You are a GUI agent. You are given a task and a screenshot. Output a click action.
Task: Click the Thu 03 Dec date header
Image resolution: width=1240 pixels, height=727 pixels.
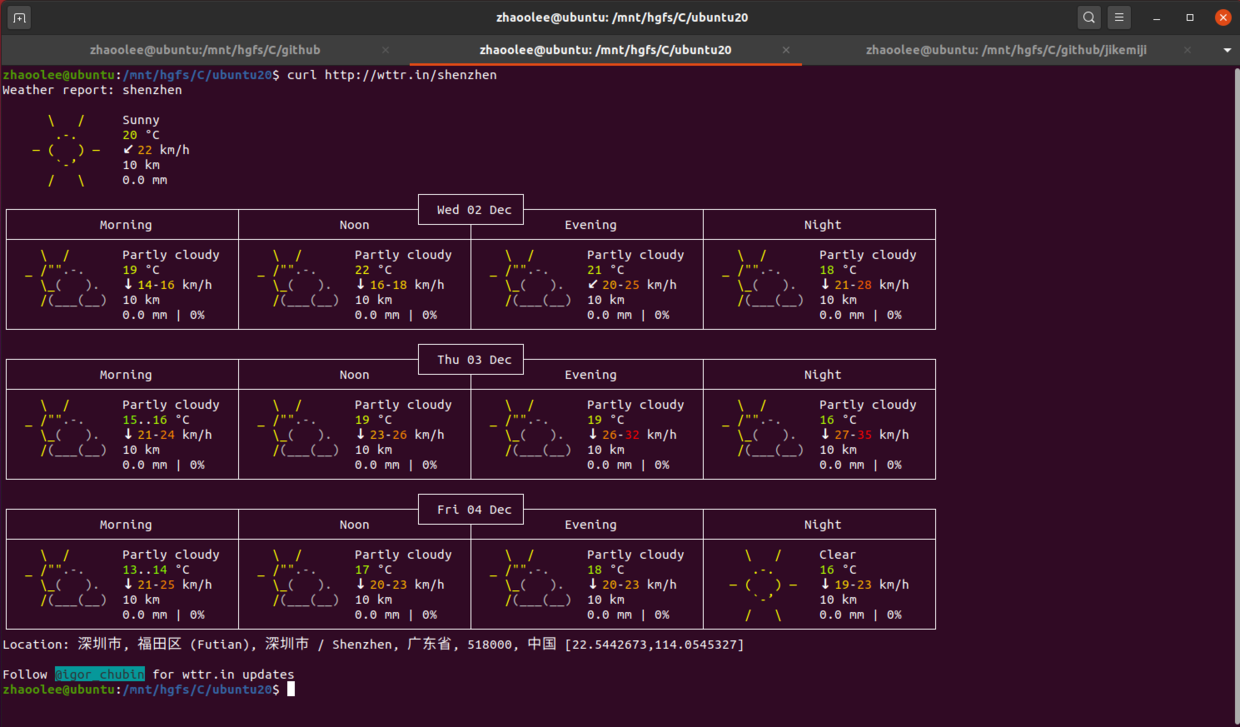pyautogui.click(x=473, y=360)
